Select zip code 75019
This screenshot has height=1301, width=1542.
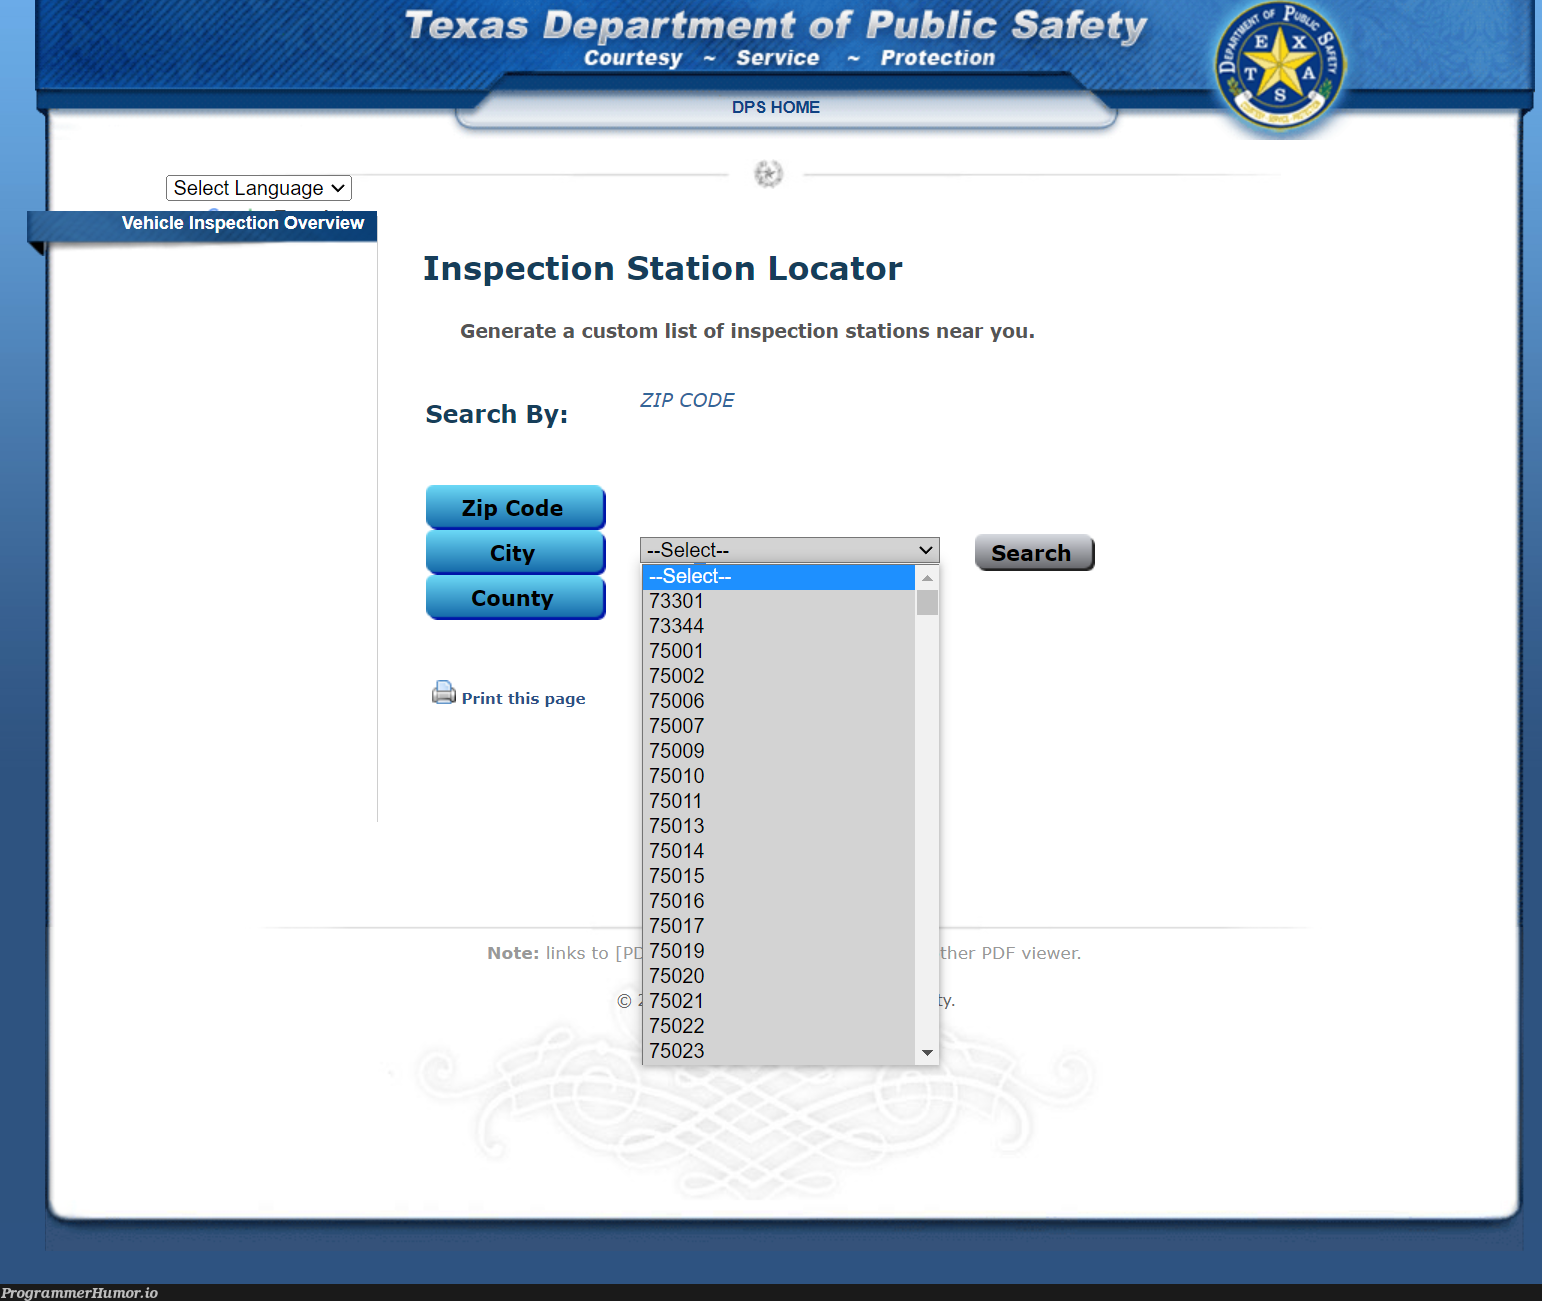778,951
